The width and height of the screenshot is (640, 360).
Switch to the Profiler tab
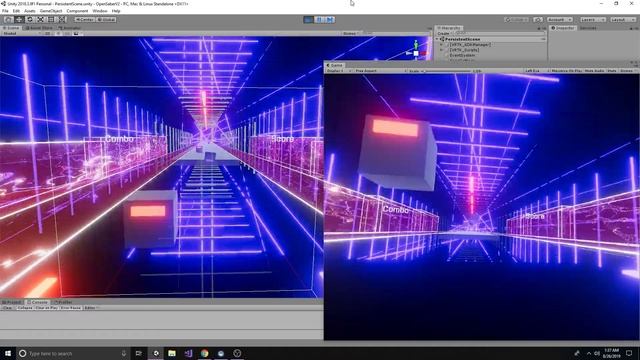click(63, 302)
